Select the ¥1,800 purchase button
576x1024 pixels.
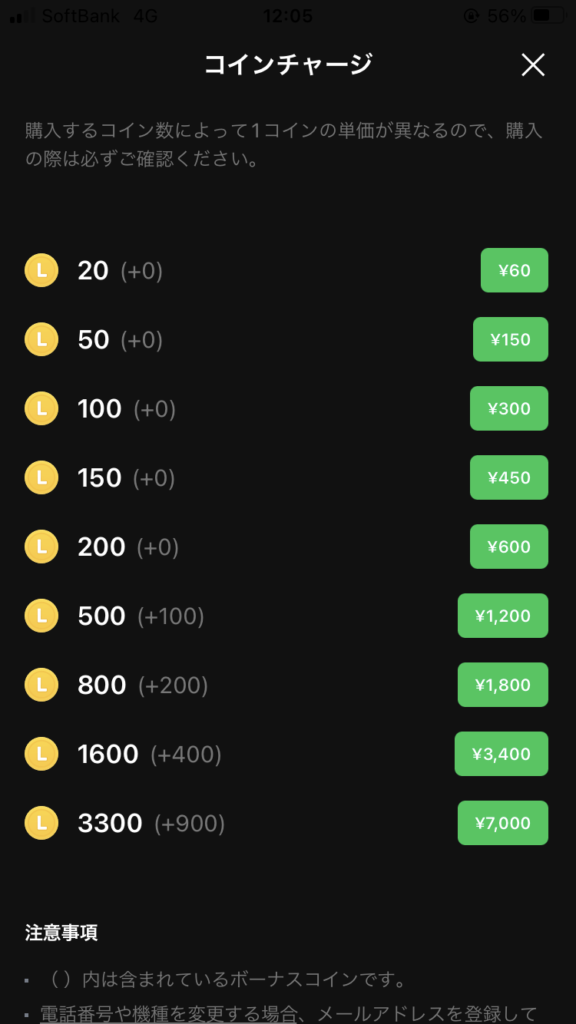point(503,685)
